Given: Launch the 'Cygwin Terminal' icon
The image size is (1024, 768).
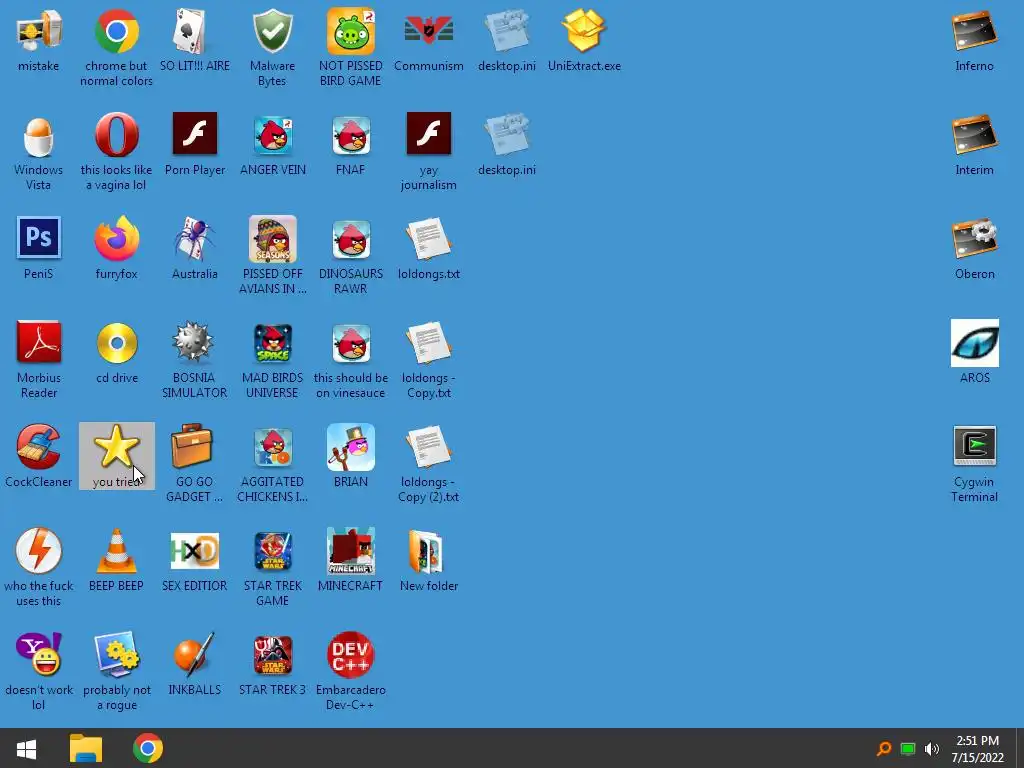Looking at the screenshot, I should click(x=974, y=446).
